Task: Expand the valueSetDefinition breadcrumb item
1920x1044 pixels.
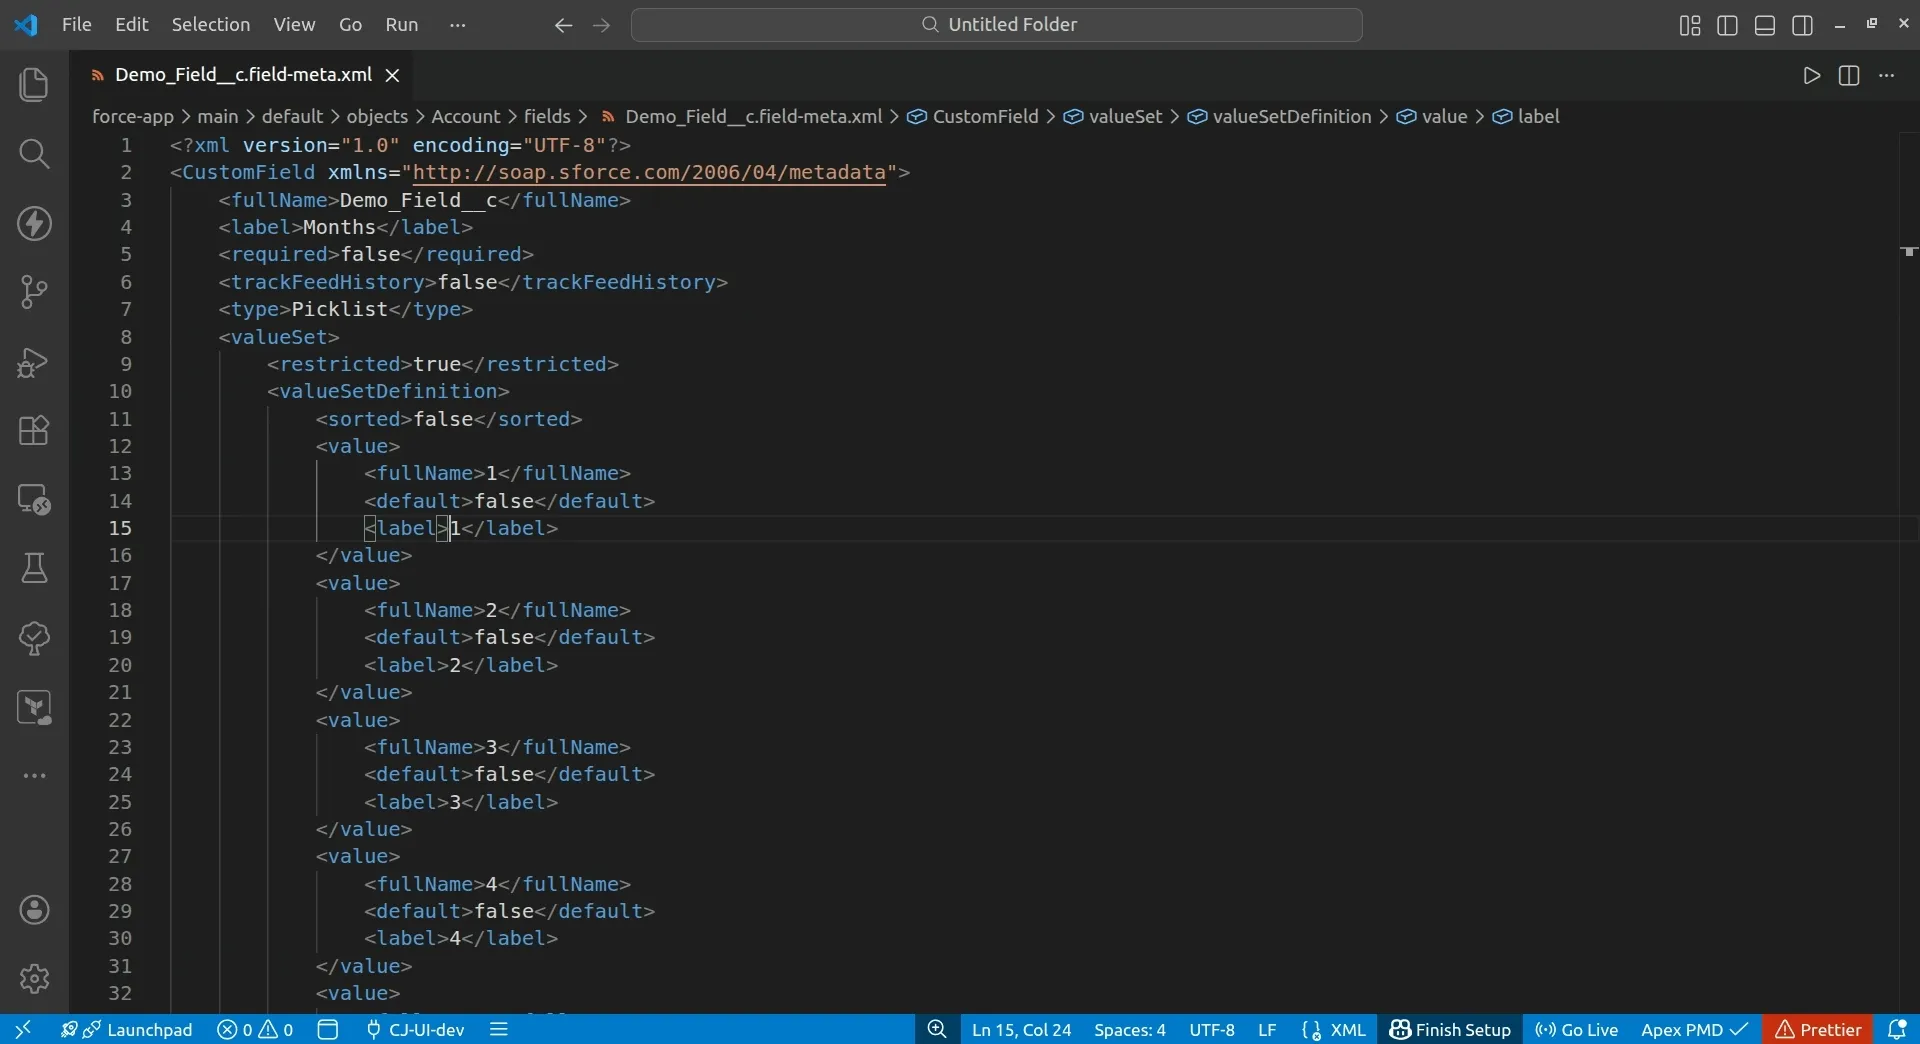Action: pos(1291,117)
